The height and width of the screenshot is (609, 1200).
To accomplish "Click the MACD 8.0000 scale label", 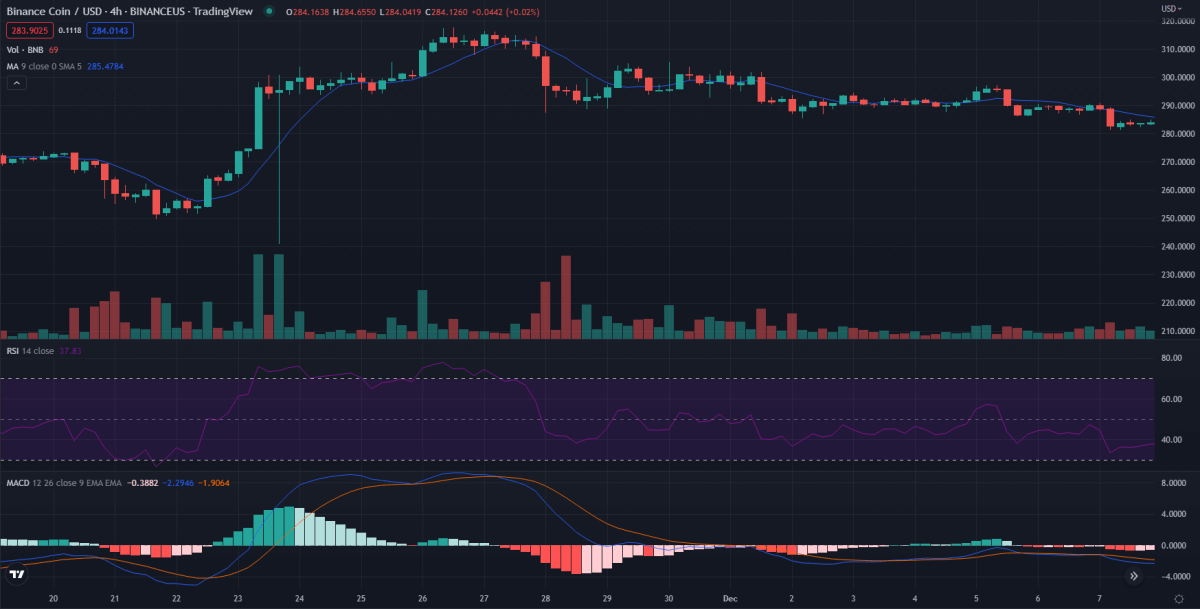I will (1174, 483).
